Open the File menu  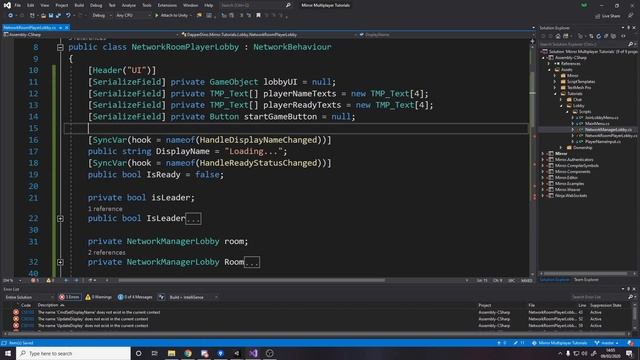coord(18,5)
